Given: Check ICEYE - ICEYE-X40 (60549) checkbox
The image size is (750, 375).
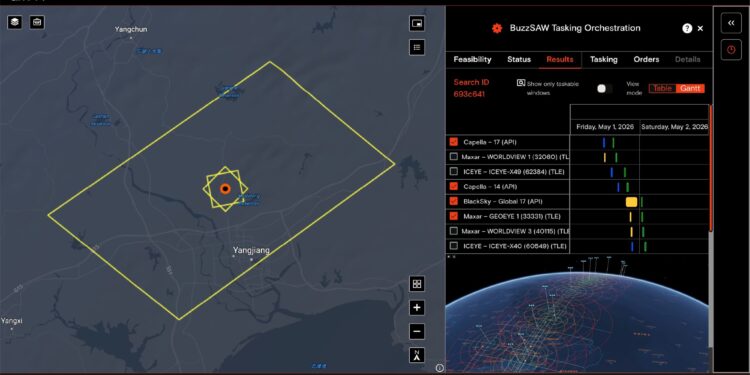Looking at the screenshot, I should (454, 246).
